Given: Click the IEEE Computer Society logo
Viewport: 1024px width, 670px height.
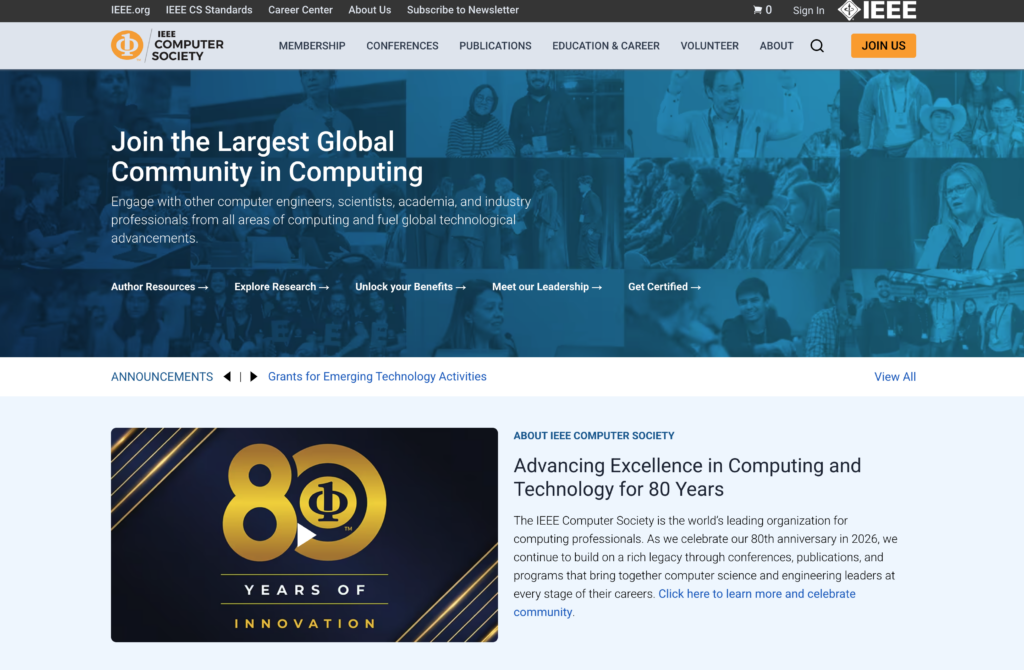Looking at the screenshot, I should coord(167,46).
